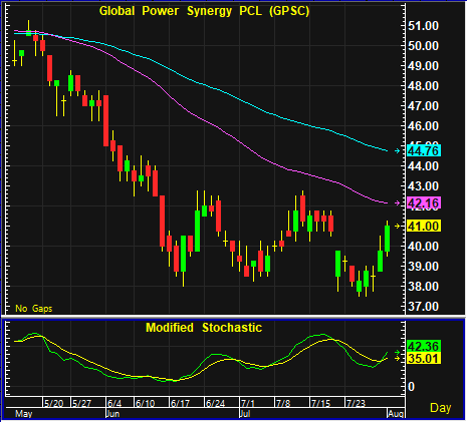The image size is (467, 422).
Task: Click the 43.00 price axis label
Action: pyautogui.click(x=423, y=186)
